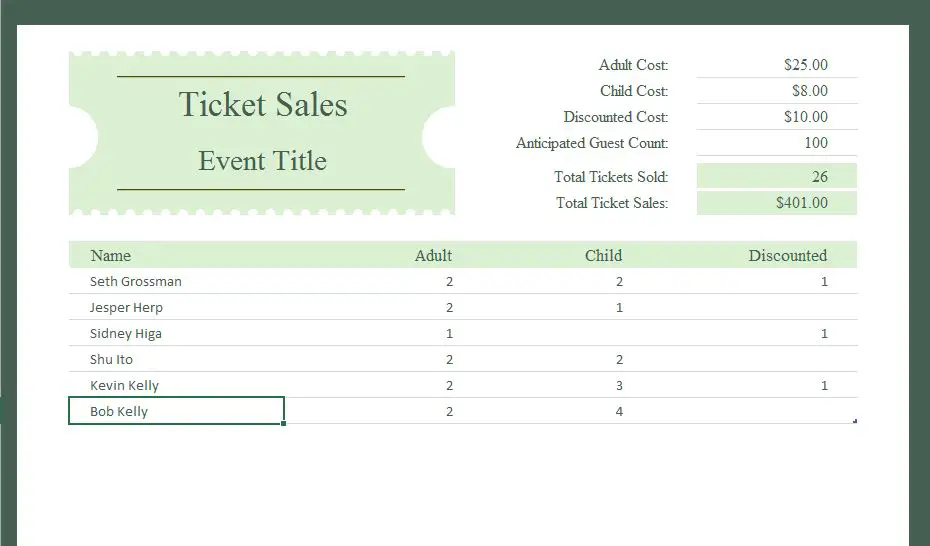Viewport: 930px width, 546px height.
Task: Select Shu Ito's Adult ticket count
Action: pos(449,360)
